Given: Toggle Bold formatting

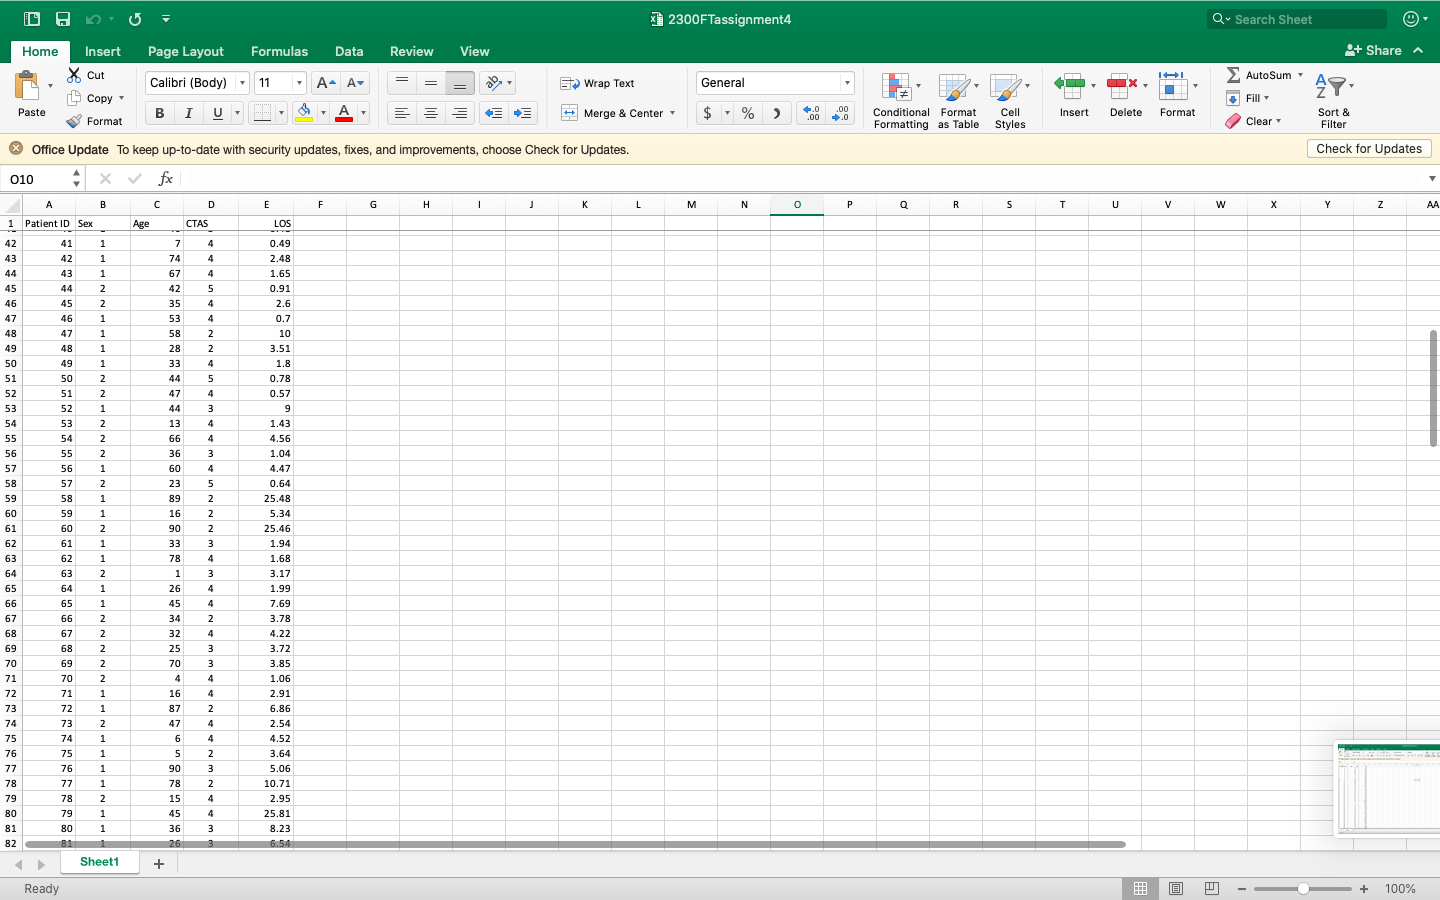Looking at the screenshot, I should click(x=159, y=113).
